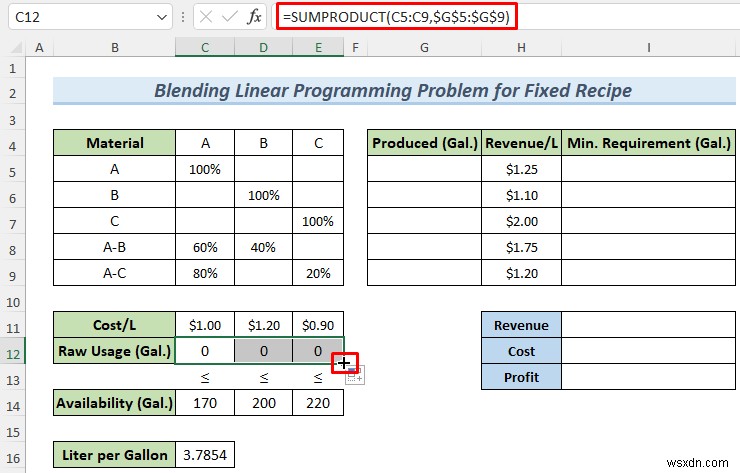Click the Liter per Gallon label cell
The width and height of the screenshot is (740, 473).
pyautogui.click(x=115, y=455)
